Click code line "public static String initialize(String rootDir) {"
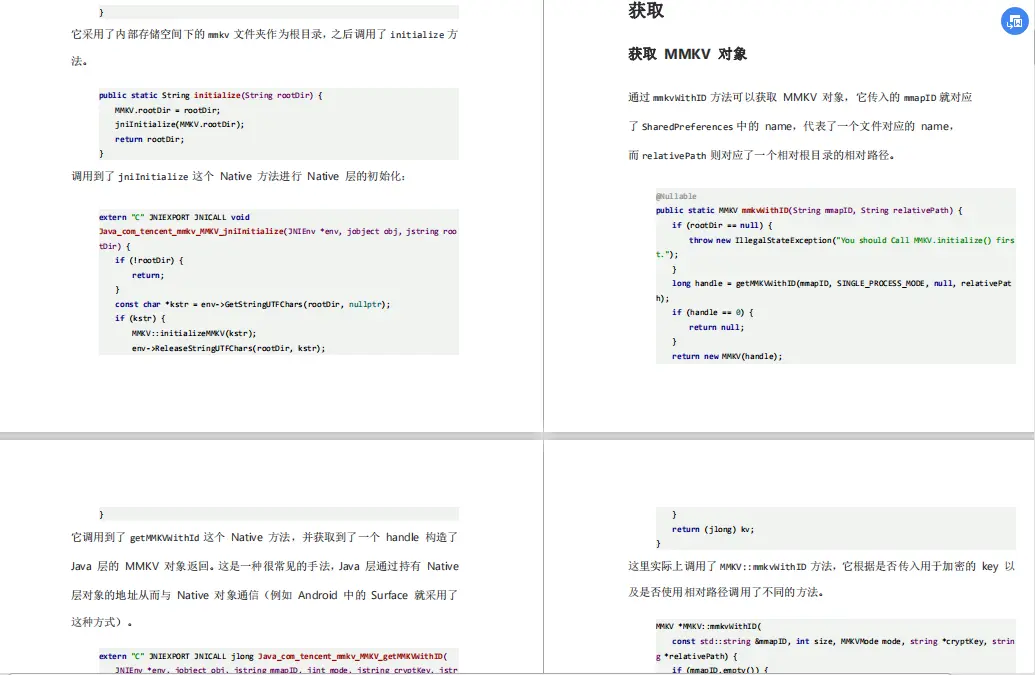1035x675 pixels. [x=211, y=95]
